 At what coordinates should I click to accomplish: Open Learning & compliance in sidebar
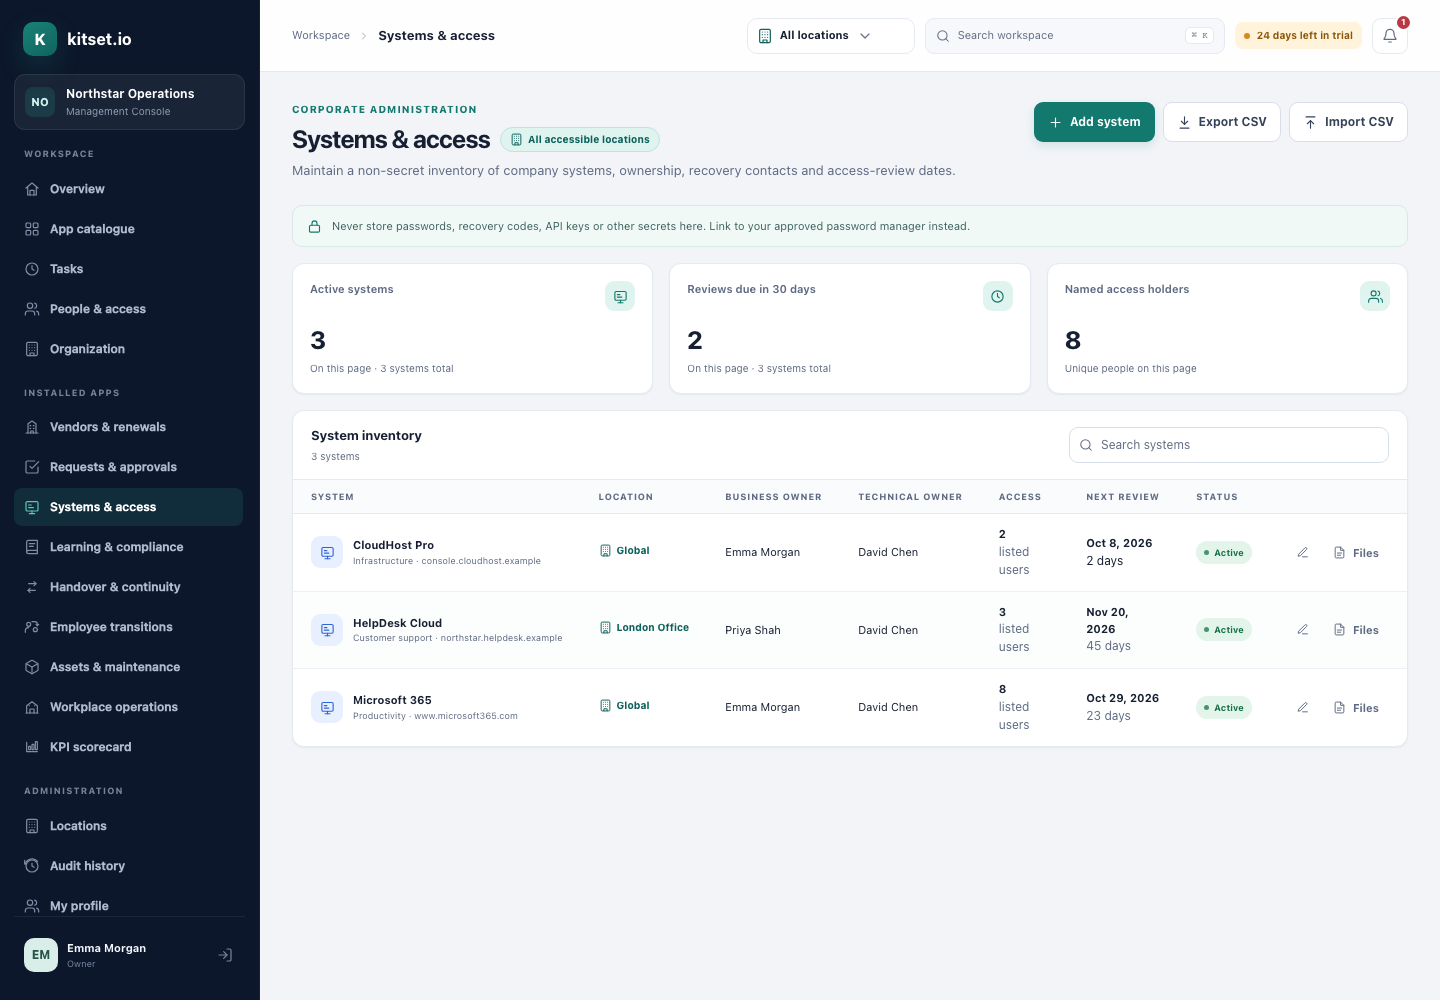[129, 547]
